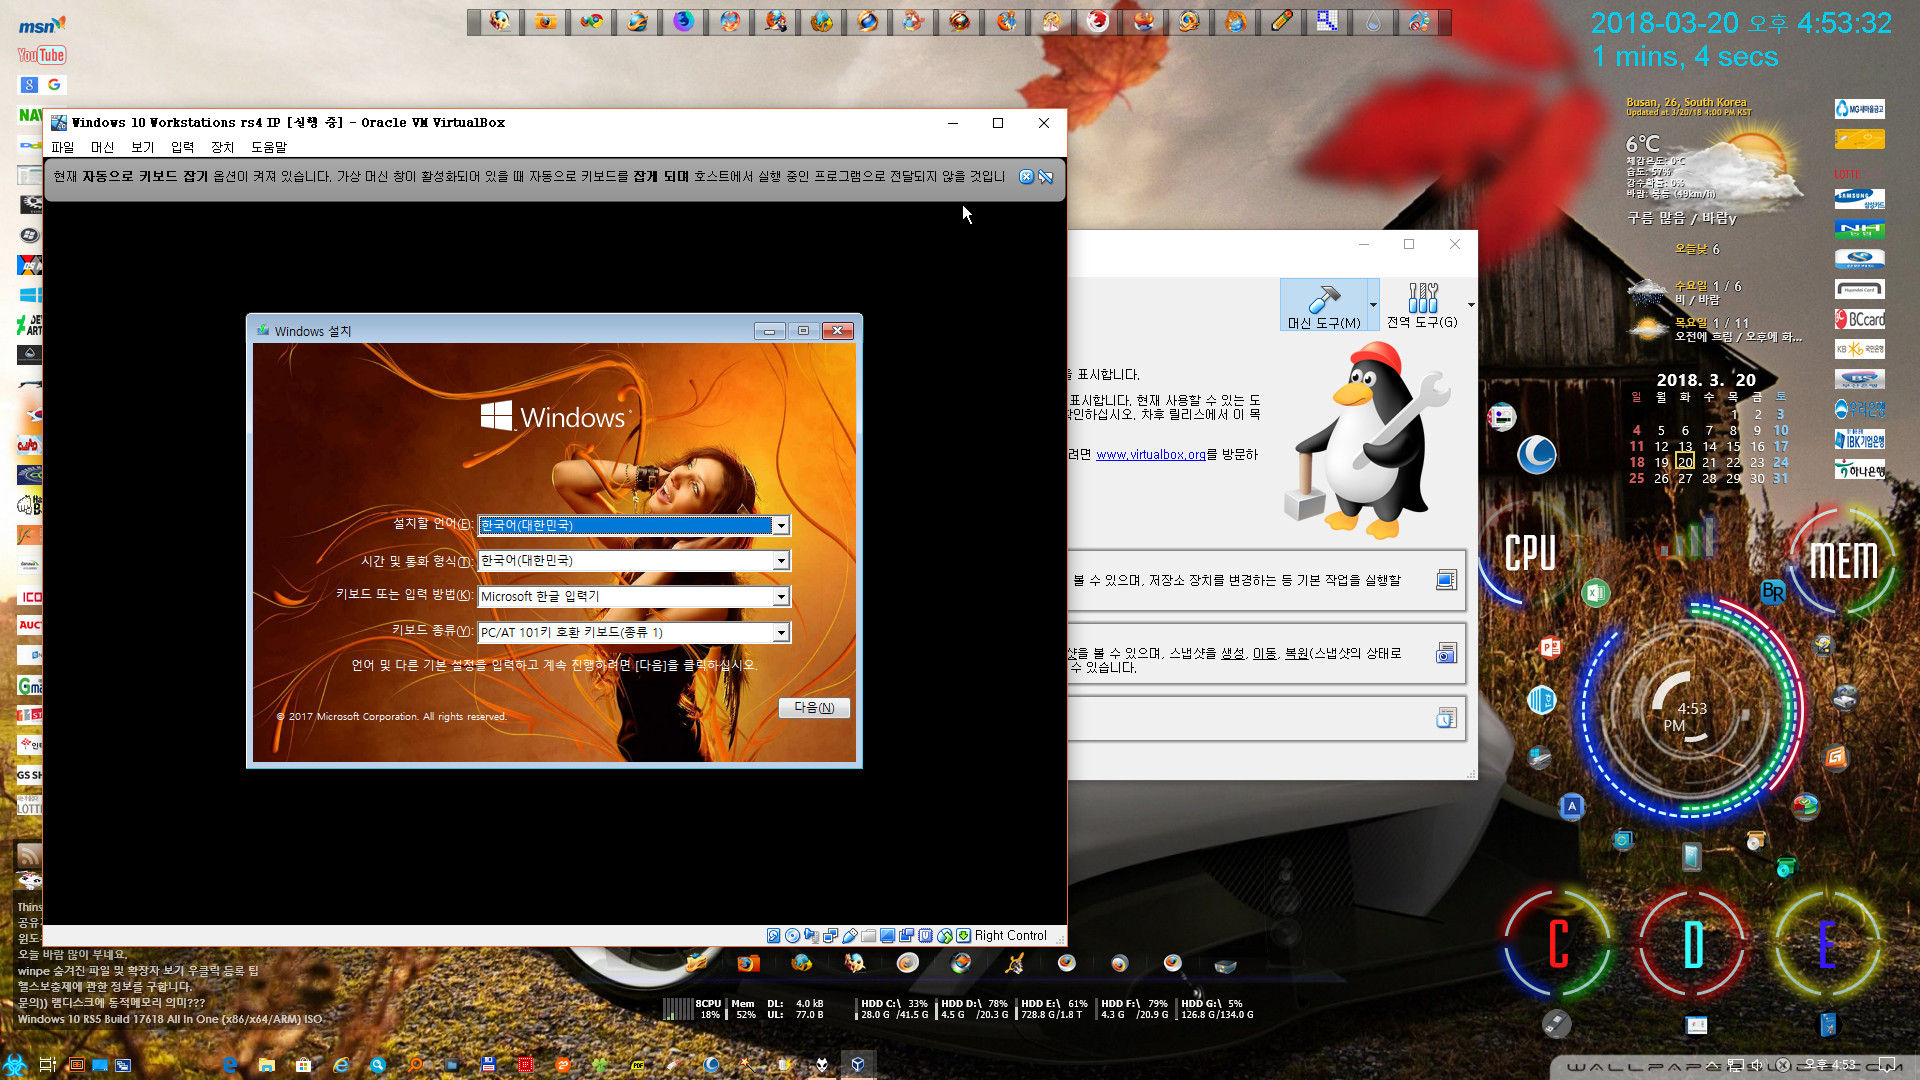Click the biohazard Start button

coord(14,1065)
